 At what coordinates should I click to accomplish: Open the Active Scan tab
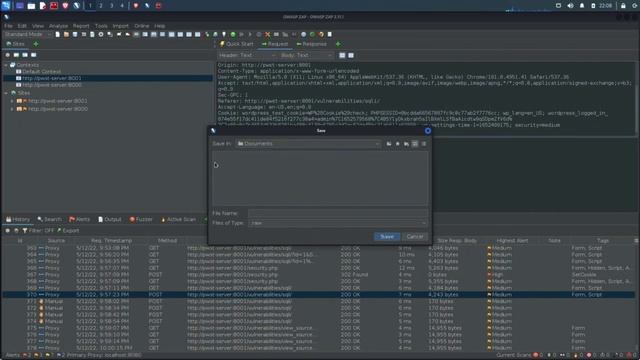point(178,220)
